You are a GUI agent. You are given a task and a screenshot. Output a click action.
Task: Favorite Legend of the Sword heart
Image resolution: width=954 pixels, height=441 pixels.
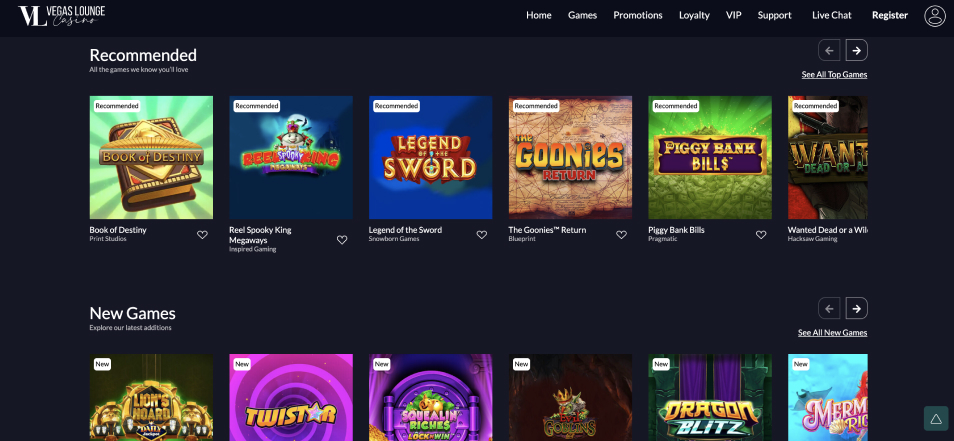[x=482, y=235]
